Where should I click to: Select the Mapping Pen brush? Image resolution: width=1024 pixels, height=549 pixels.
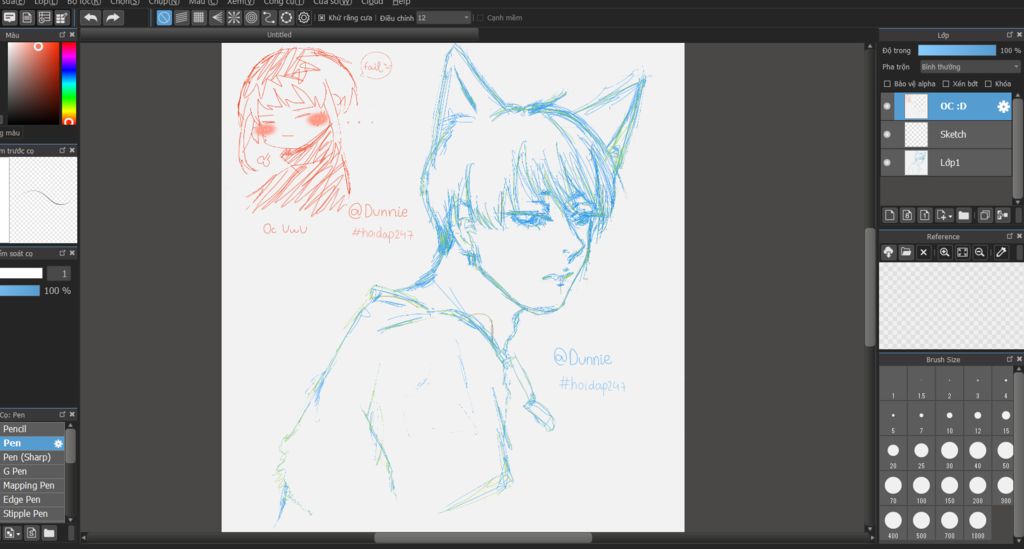[x=32, y=486]
